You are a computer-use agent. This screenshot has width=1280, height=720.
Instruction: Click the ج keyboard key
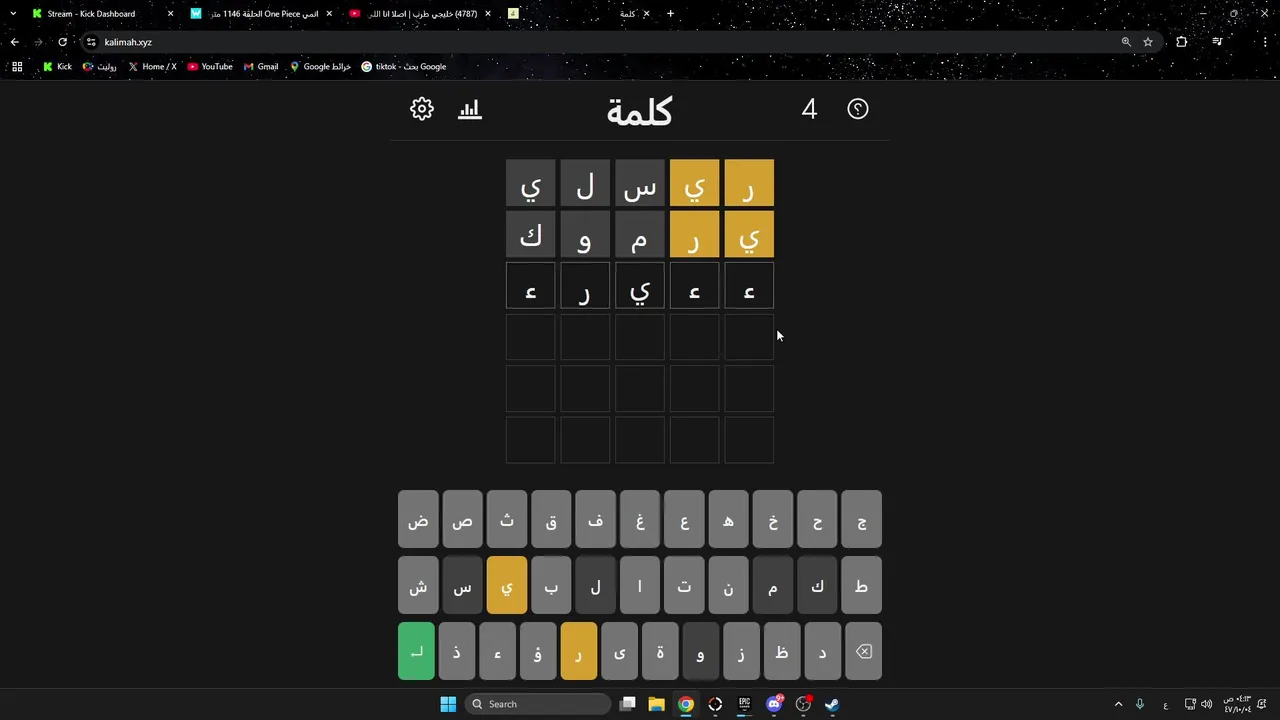862,519
